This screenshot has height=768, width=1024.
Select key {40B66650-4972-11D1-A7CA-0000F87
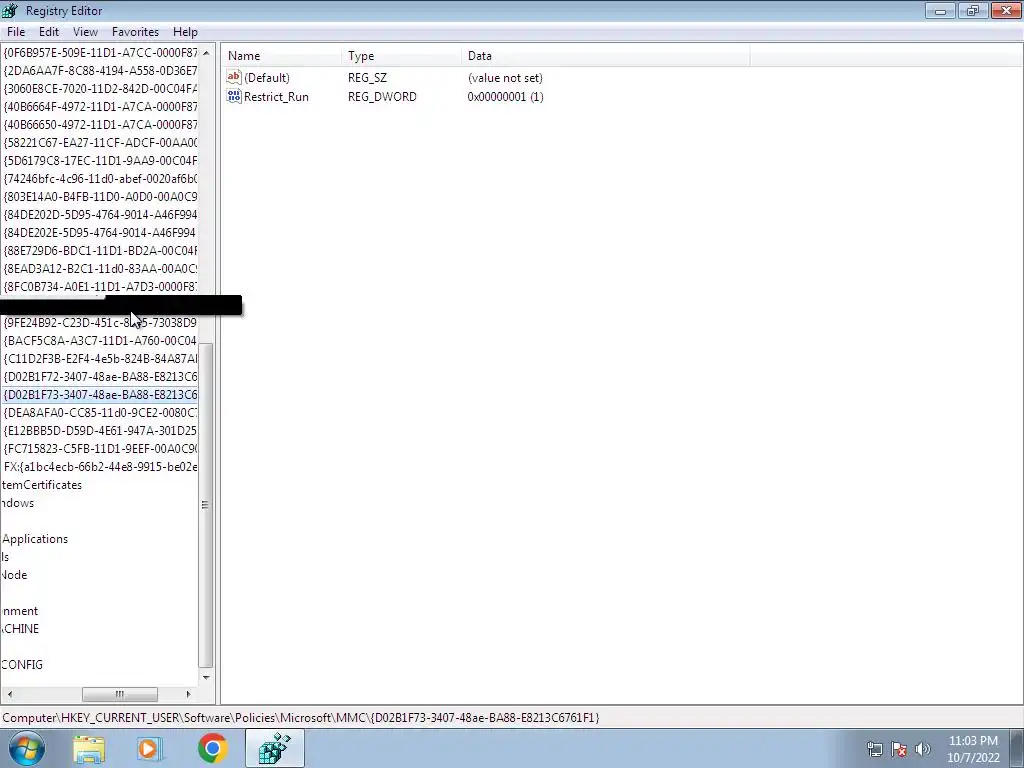pyautogui.click(x=100, y=124)
